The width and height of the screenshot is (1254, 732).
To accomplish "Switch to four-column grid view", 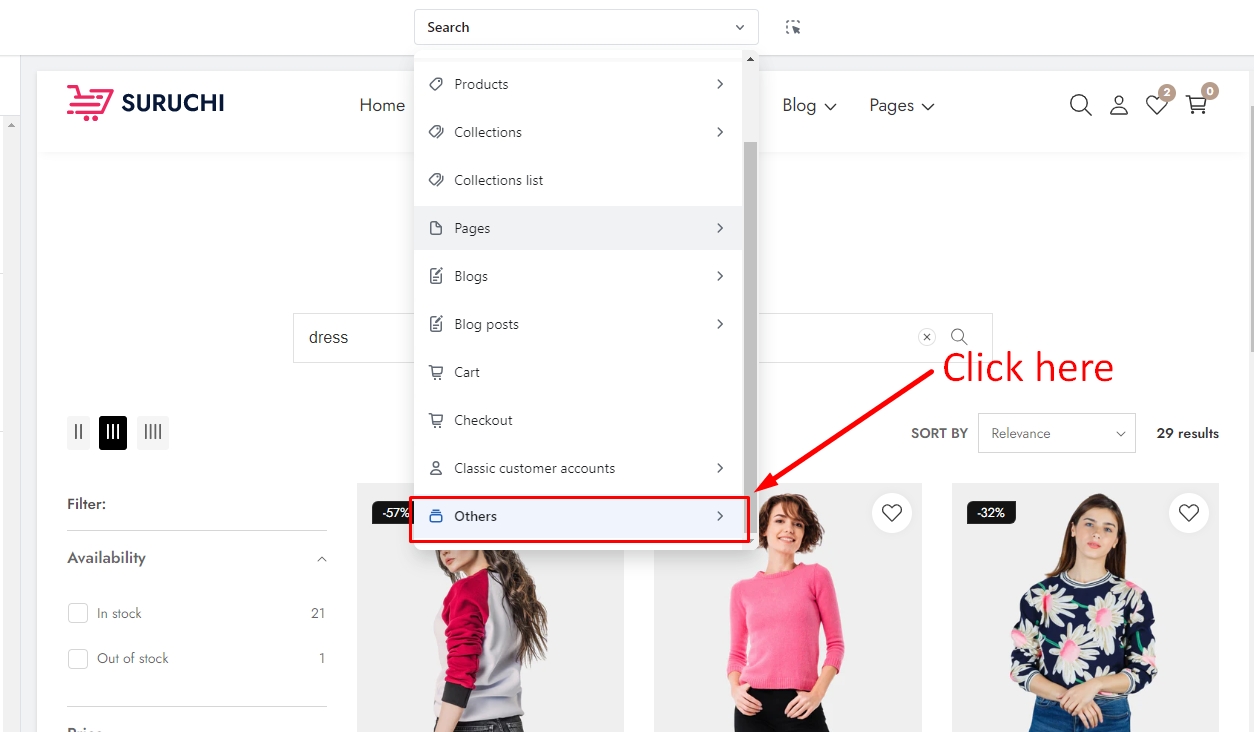I will [x=153, y=432].
